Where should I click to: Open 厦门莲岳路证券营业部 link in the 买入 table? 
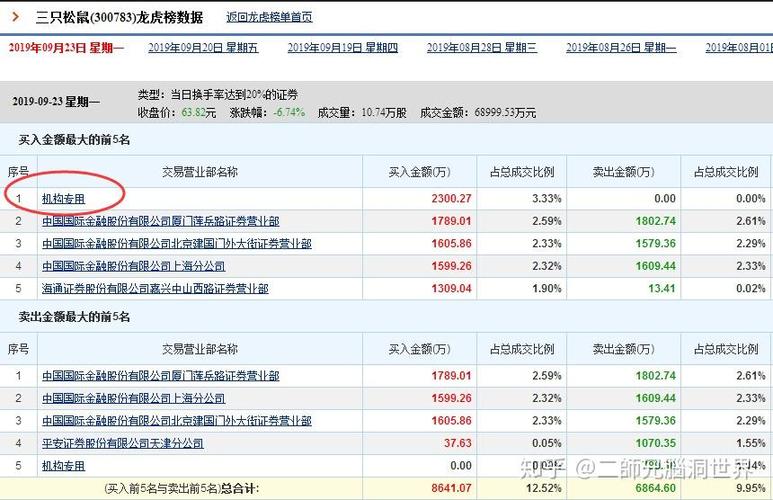coord(161,221)
